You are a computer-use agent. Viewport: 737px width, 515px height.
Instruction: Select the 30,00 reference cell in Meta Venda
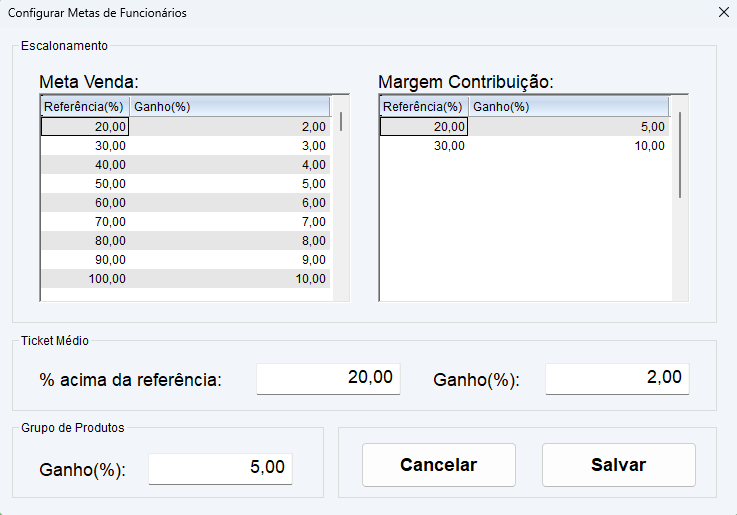click(85, 146)
